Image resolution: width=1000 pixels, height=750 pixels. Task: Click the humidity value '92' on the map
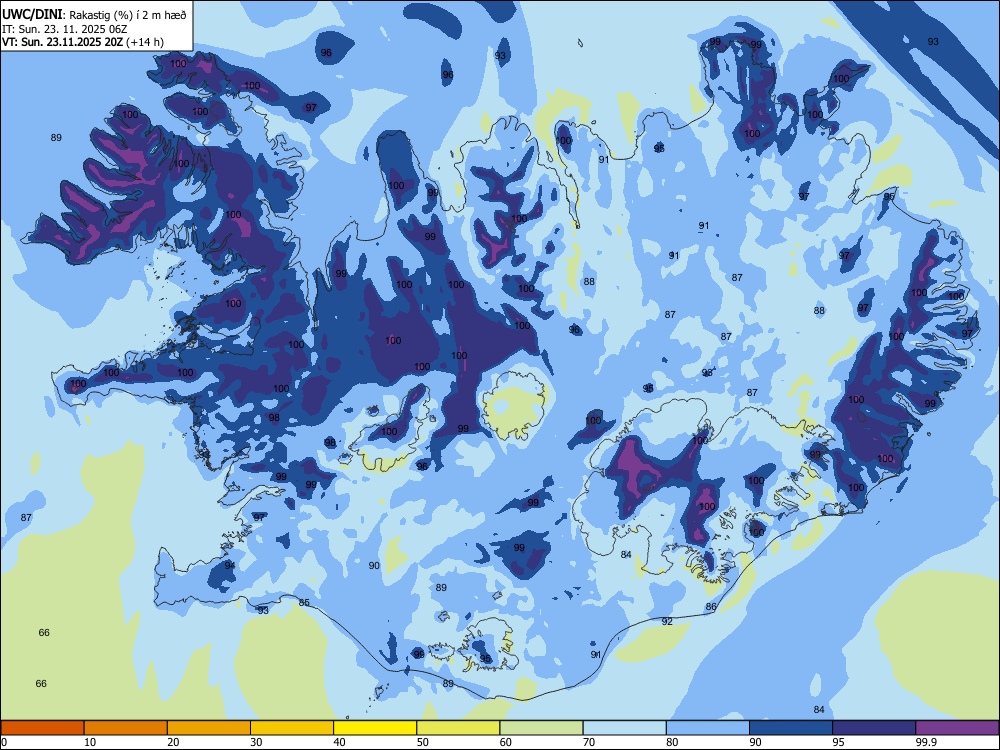(667, 621)
